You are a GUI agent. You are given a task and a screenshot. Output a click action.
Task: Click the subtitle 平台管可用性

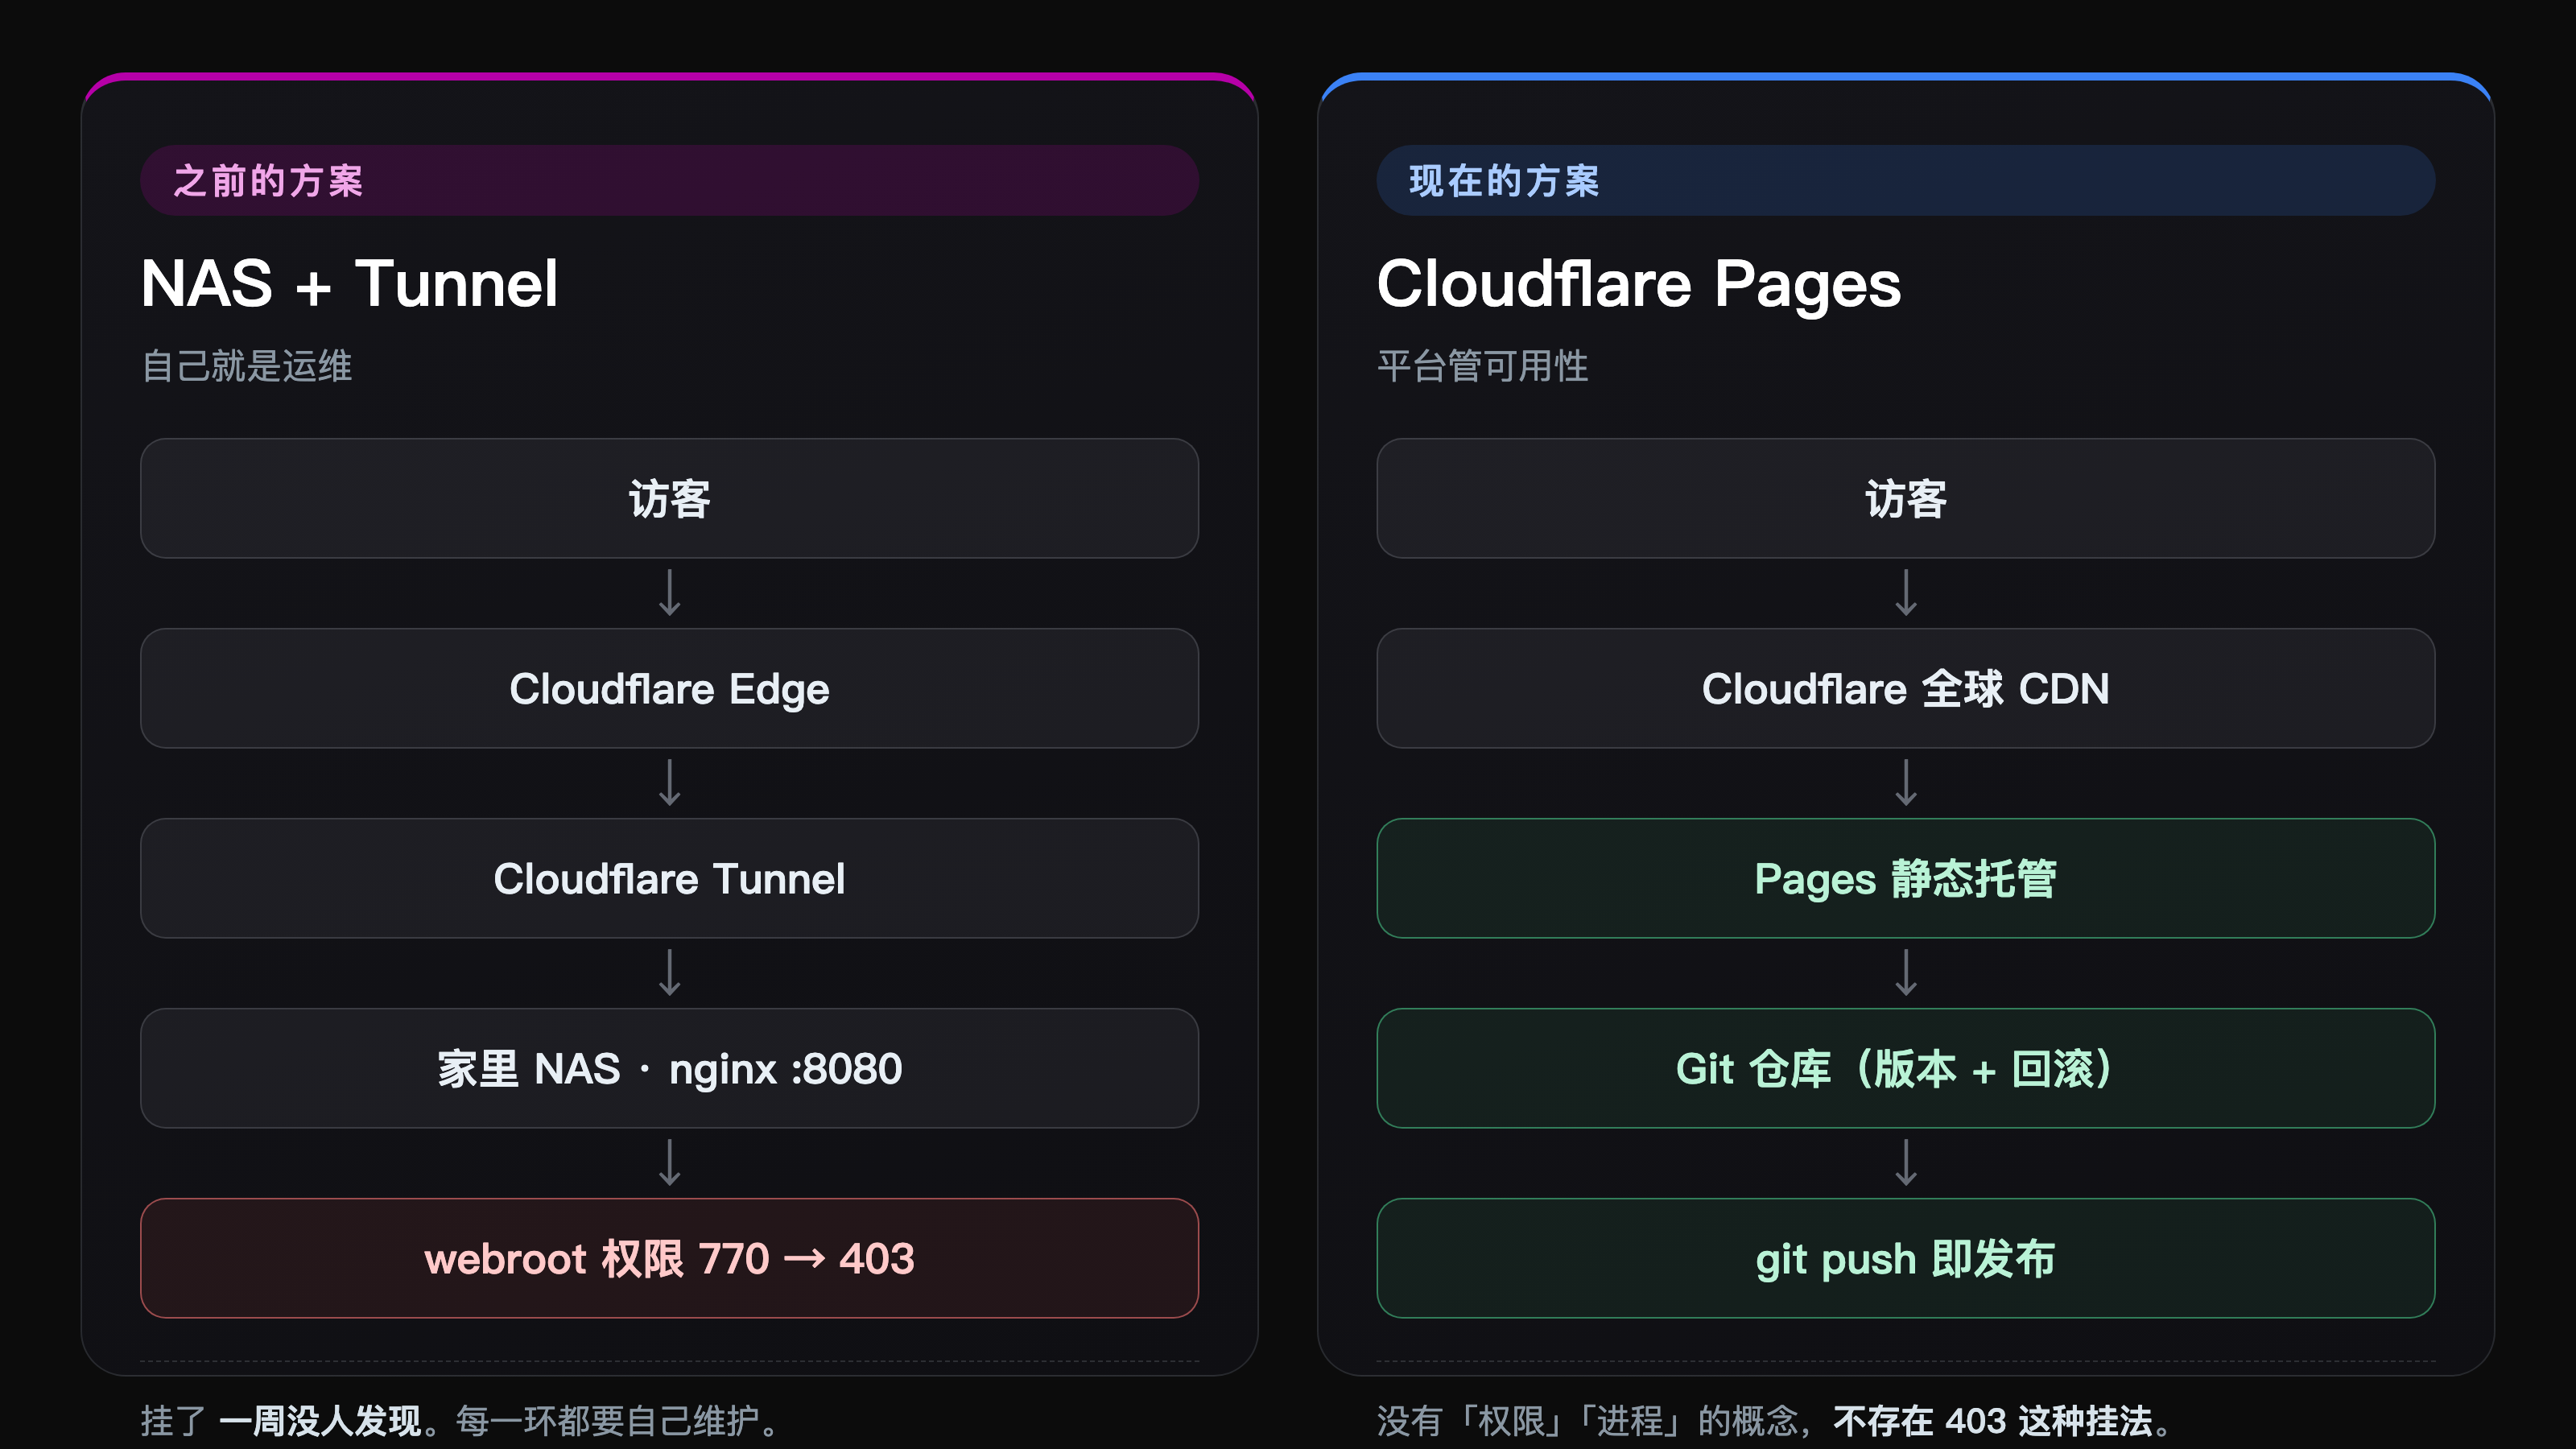point(1482,366)
